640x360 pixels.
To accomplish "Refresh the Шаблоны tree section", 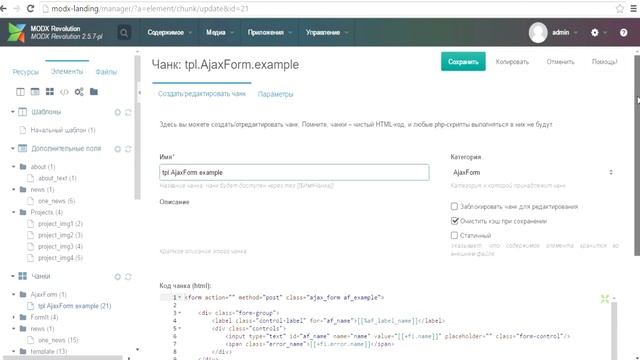I will 128,112.
